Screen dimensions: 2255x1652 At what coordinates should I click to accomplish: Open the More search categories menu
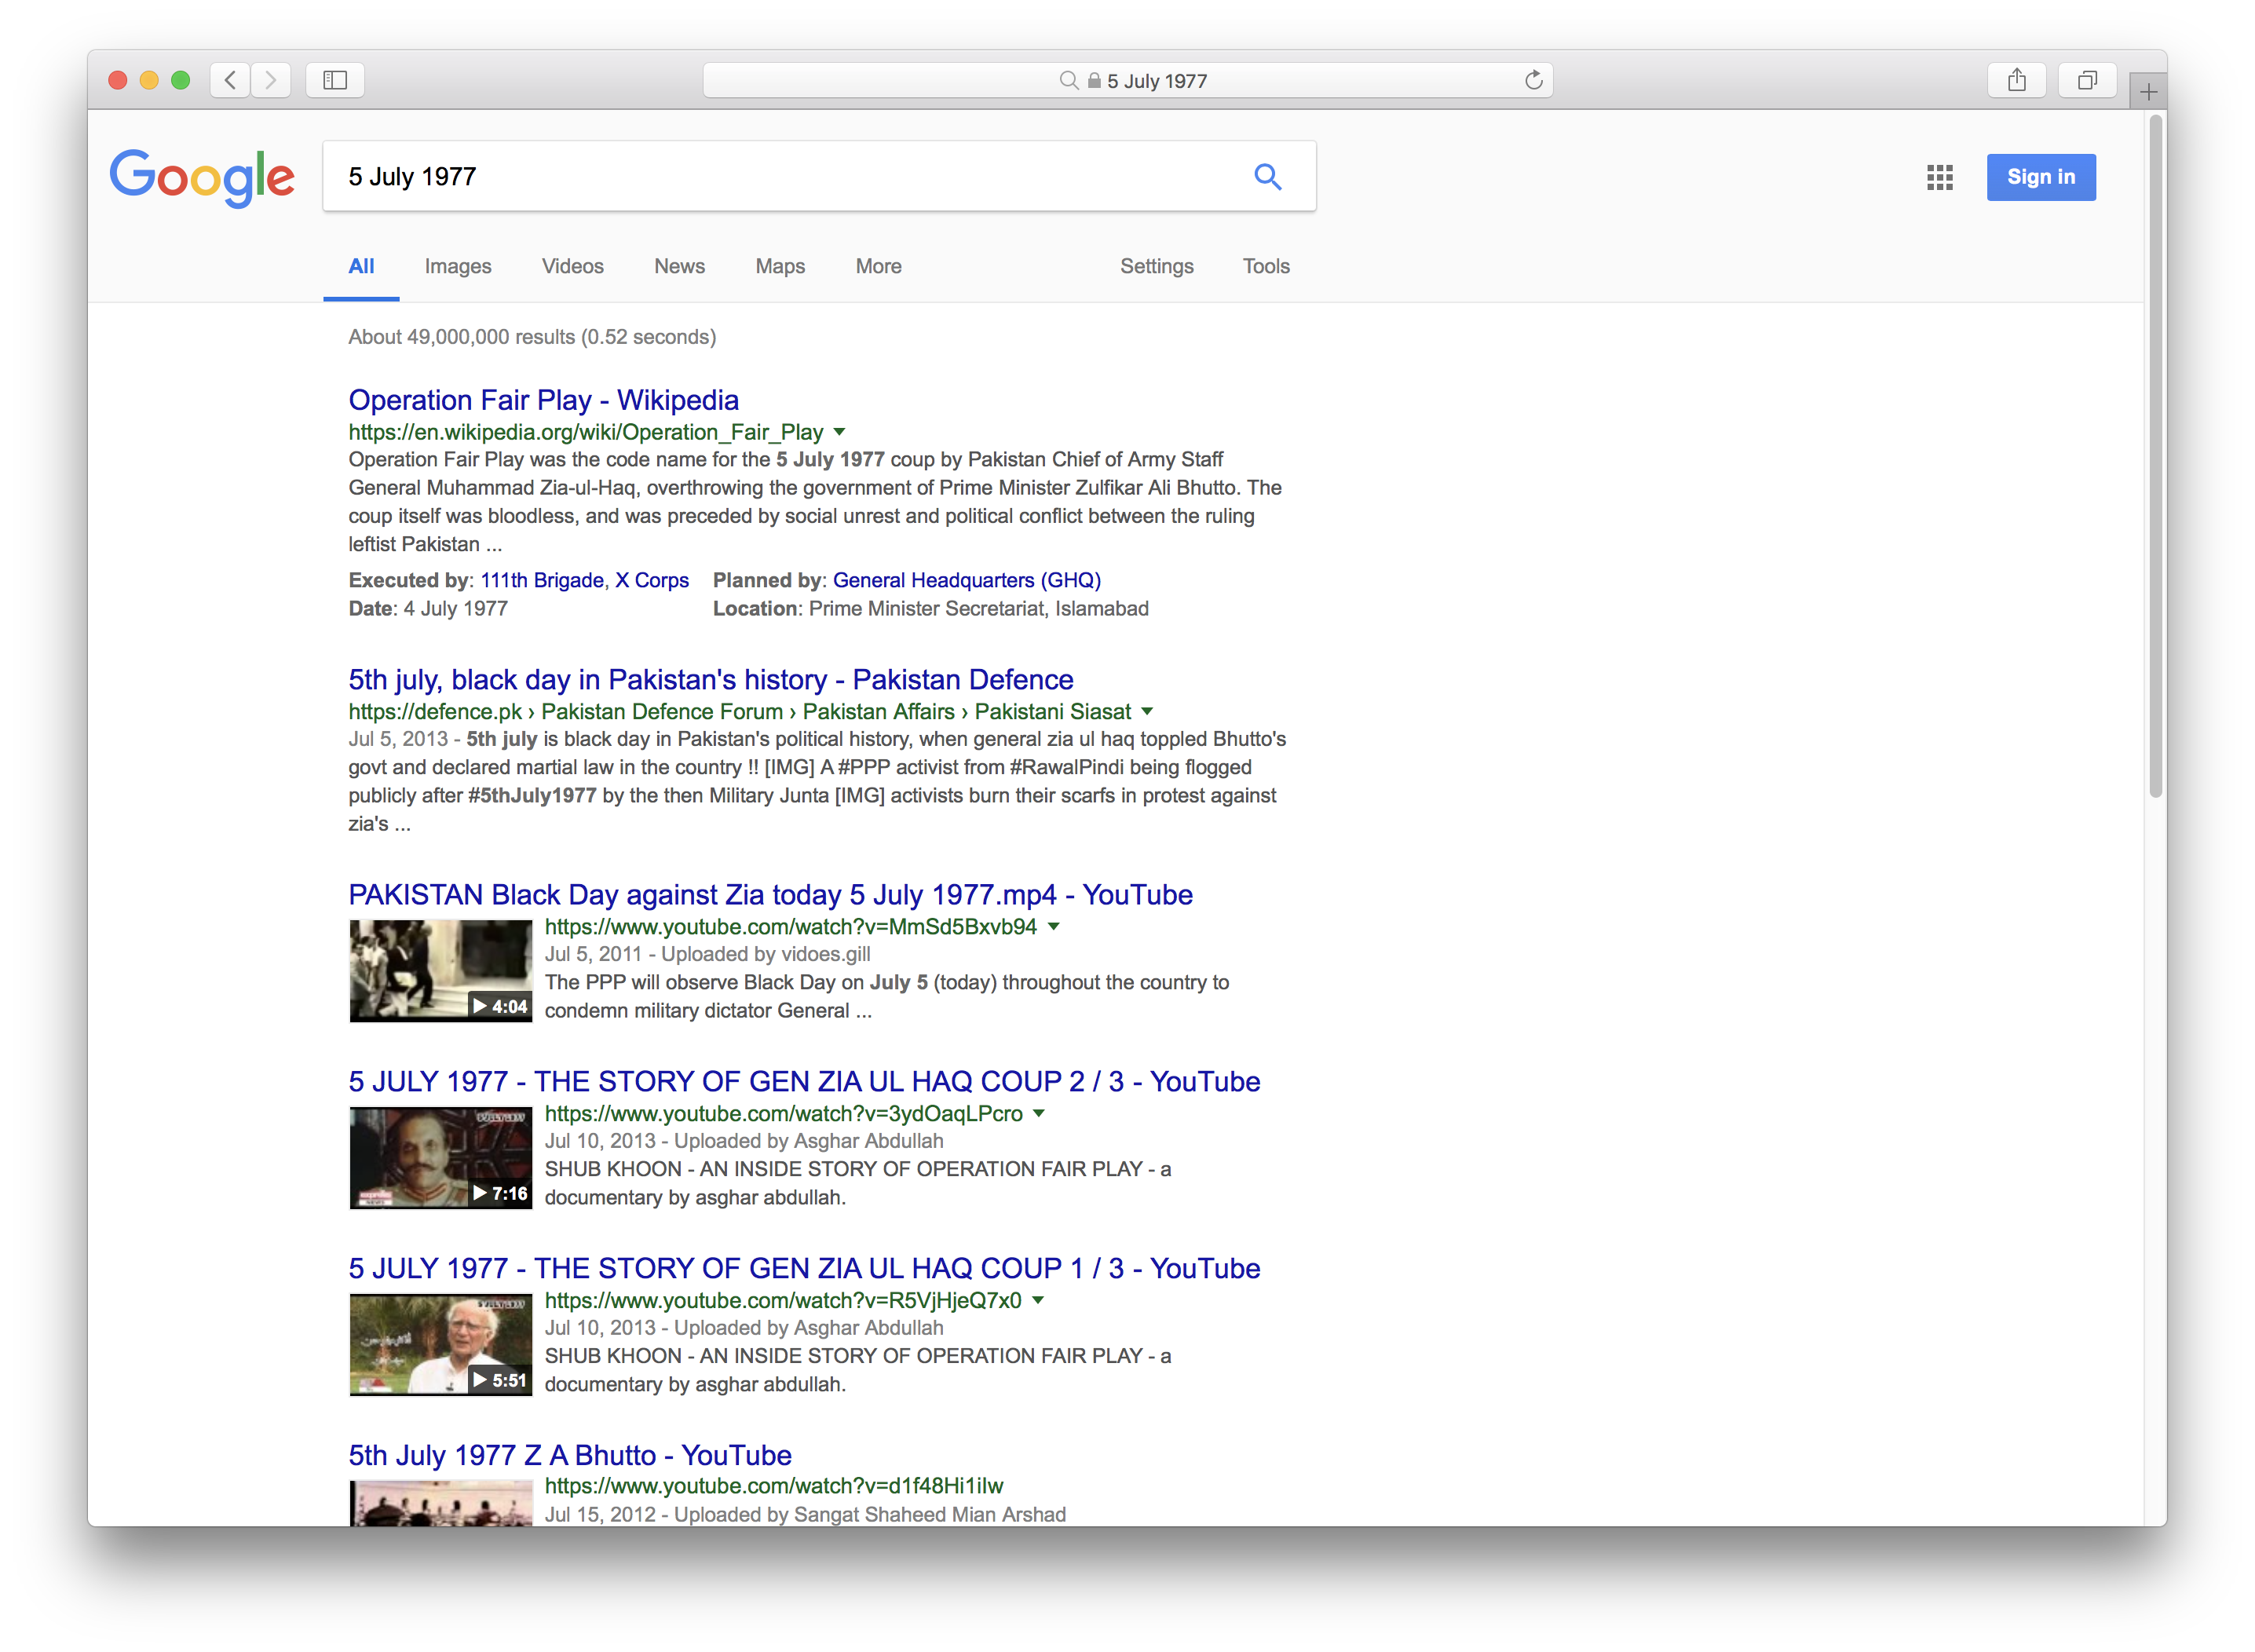click(878, 267)
